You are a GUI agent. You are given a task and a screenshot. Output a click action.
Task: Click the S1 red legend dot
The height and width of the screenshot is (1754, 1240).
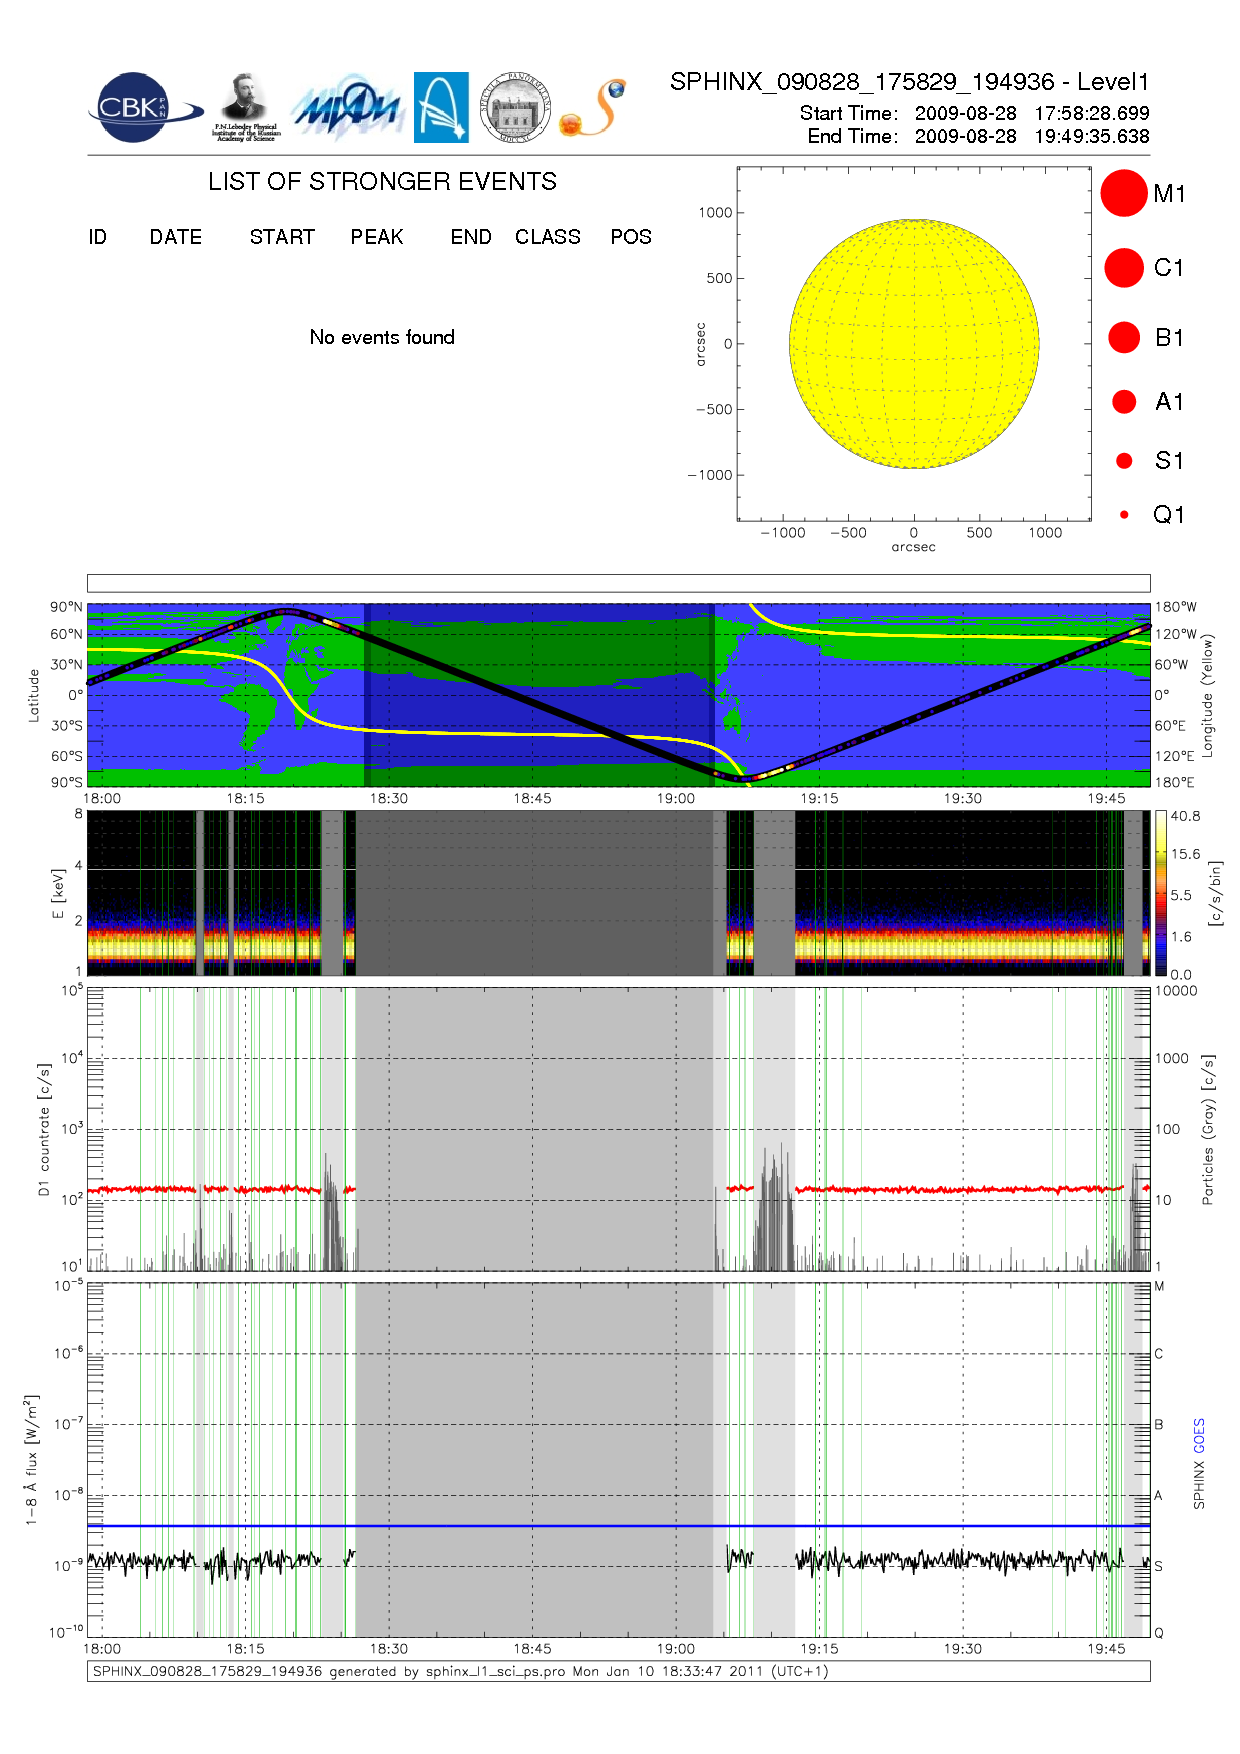[1124, 460]
